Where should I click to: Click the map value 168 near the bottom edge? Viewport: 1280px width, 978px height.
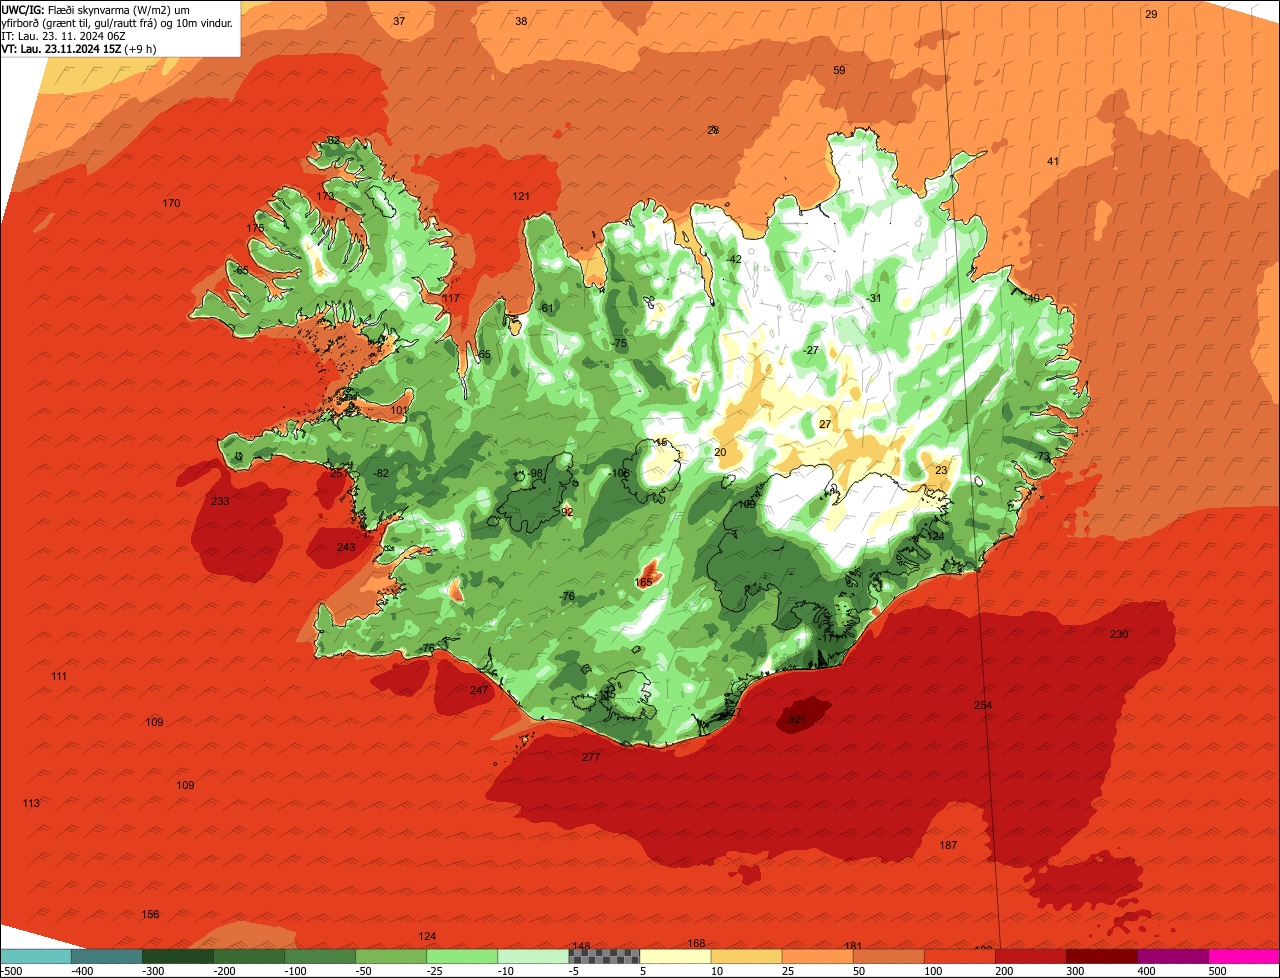(696, 943)
